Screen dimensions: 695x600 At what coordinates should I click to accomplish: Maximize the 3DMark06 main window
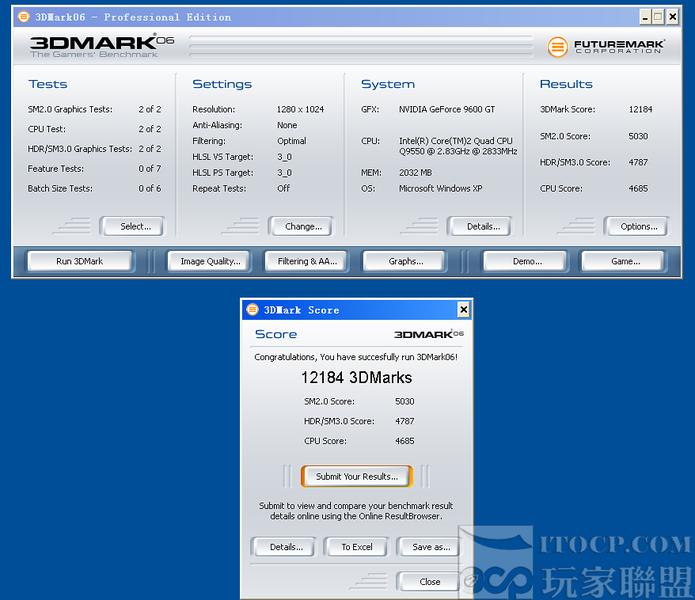tap(658, 17)
